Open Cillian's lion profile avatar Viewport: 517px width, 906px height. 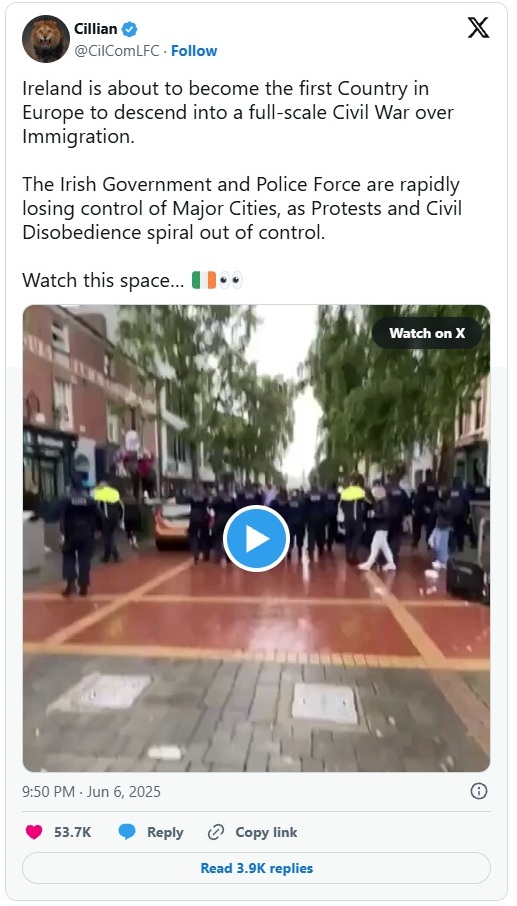click(x=46, y=39)
